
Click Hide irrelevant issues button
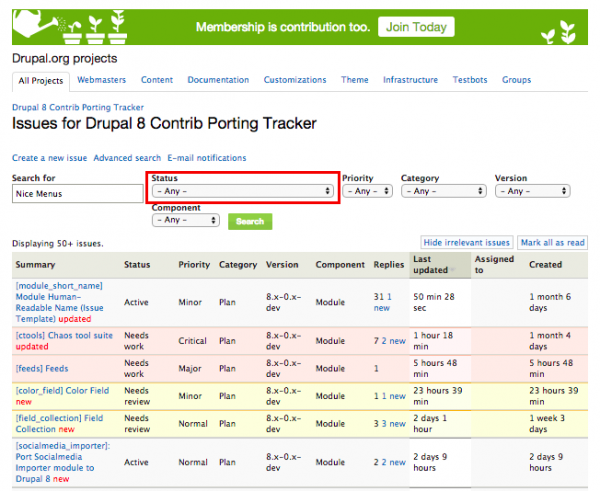tap(466, 243)
